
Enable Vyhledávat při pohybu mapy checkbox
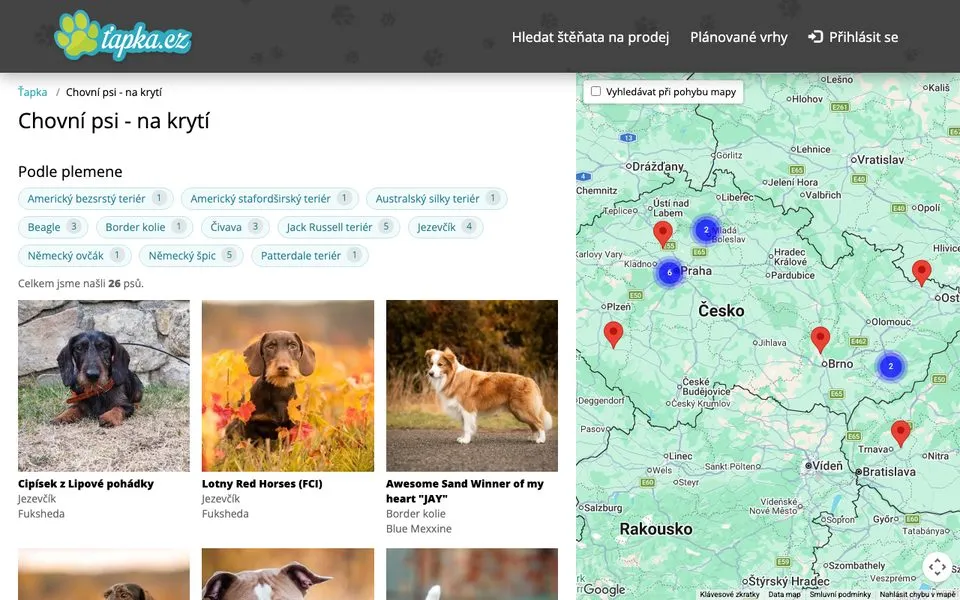(596, 91)
